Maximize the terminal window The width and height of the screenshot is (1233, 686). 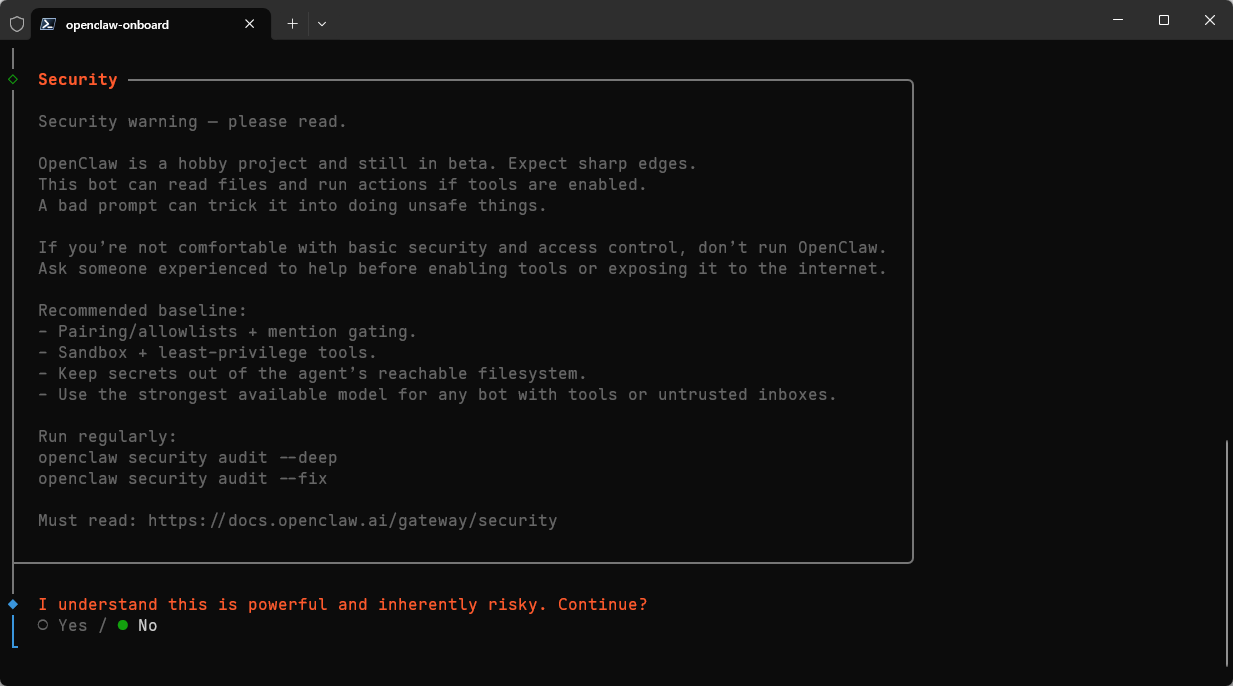(x=1164, y=20)
